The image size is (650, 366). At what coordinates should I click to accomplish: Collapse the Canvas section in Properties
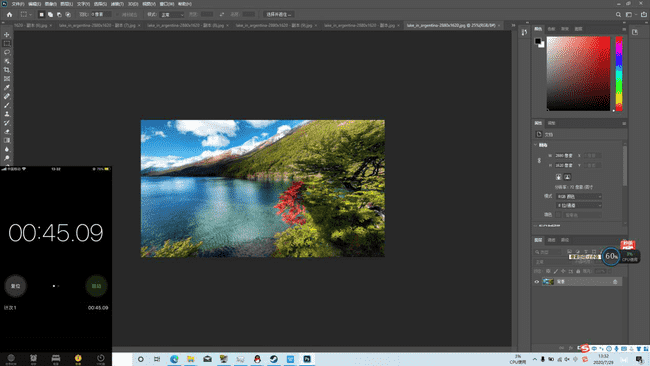coord(535,145)
